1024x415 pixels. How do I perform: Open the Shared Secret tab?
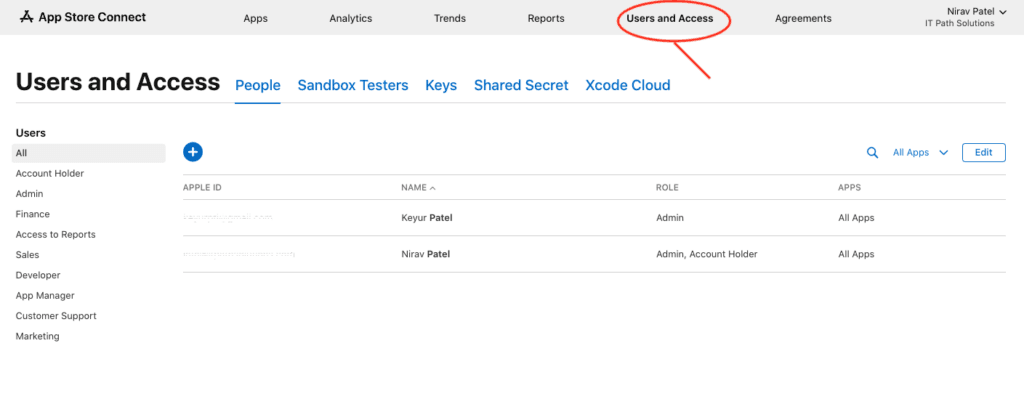[x=521, y=85]
